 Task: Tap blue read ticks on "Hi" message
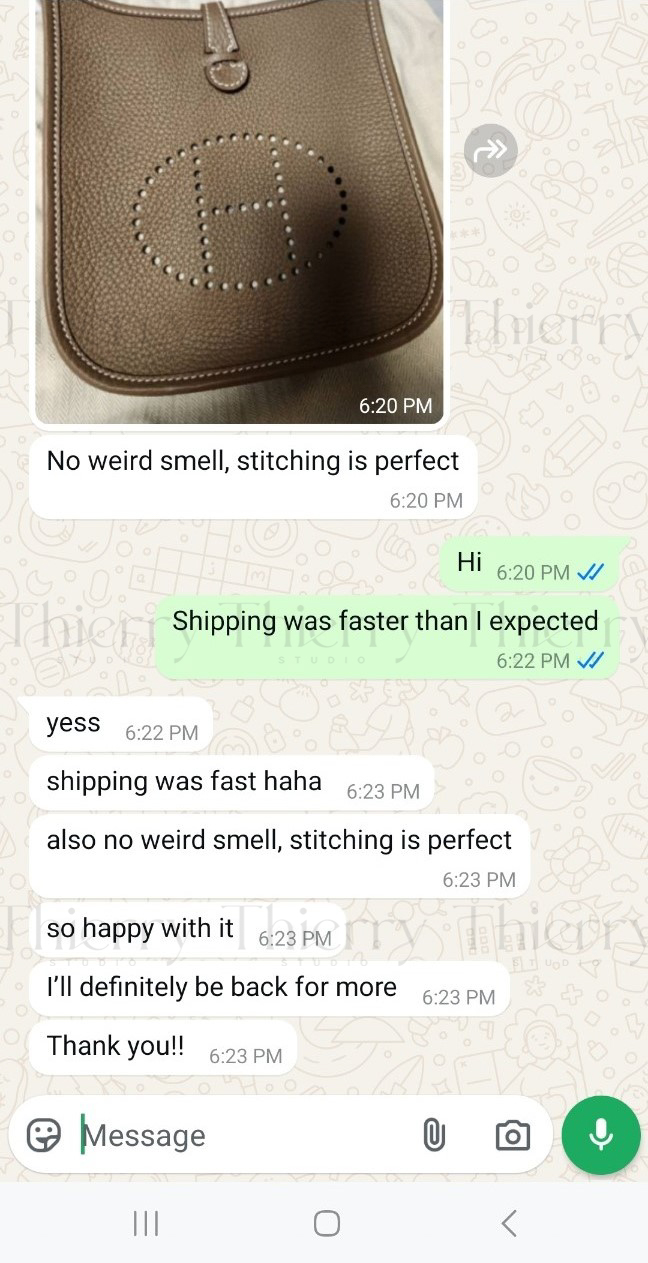(x=591, y=572)
